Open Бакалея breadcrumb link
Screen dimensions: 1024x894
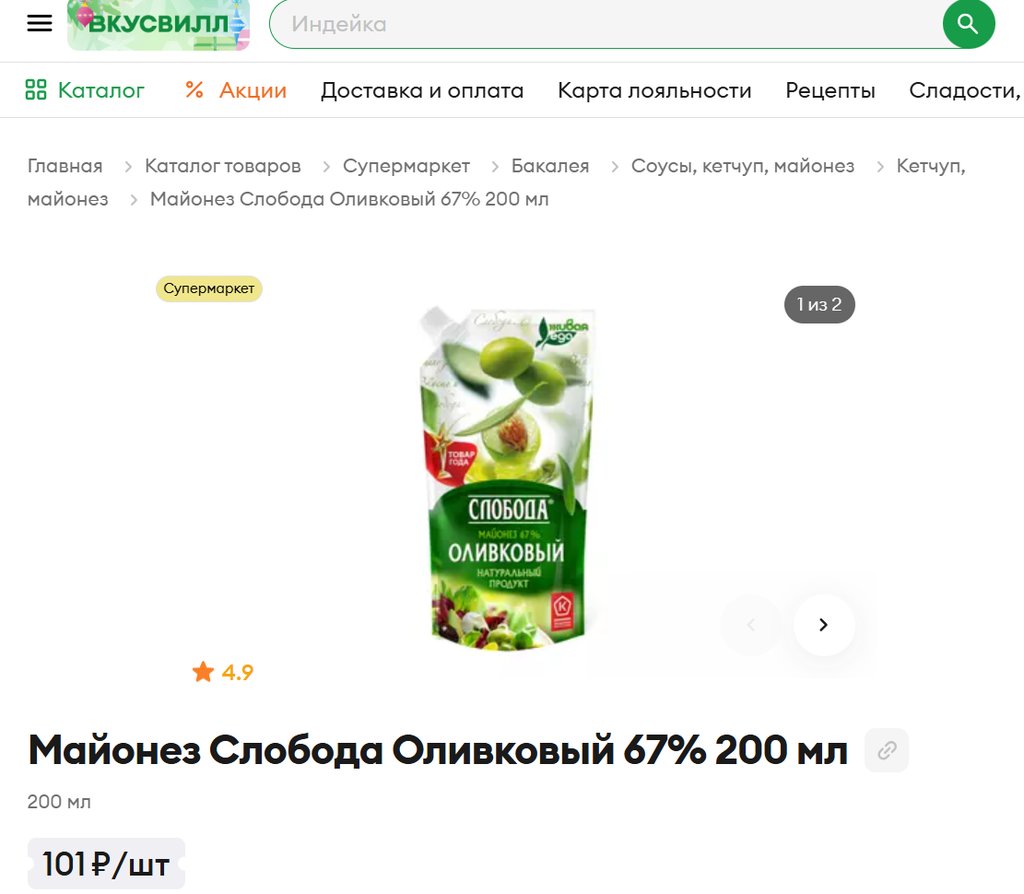pyautogui.click(x=550, y=166)
